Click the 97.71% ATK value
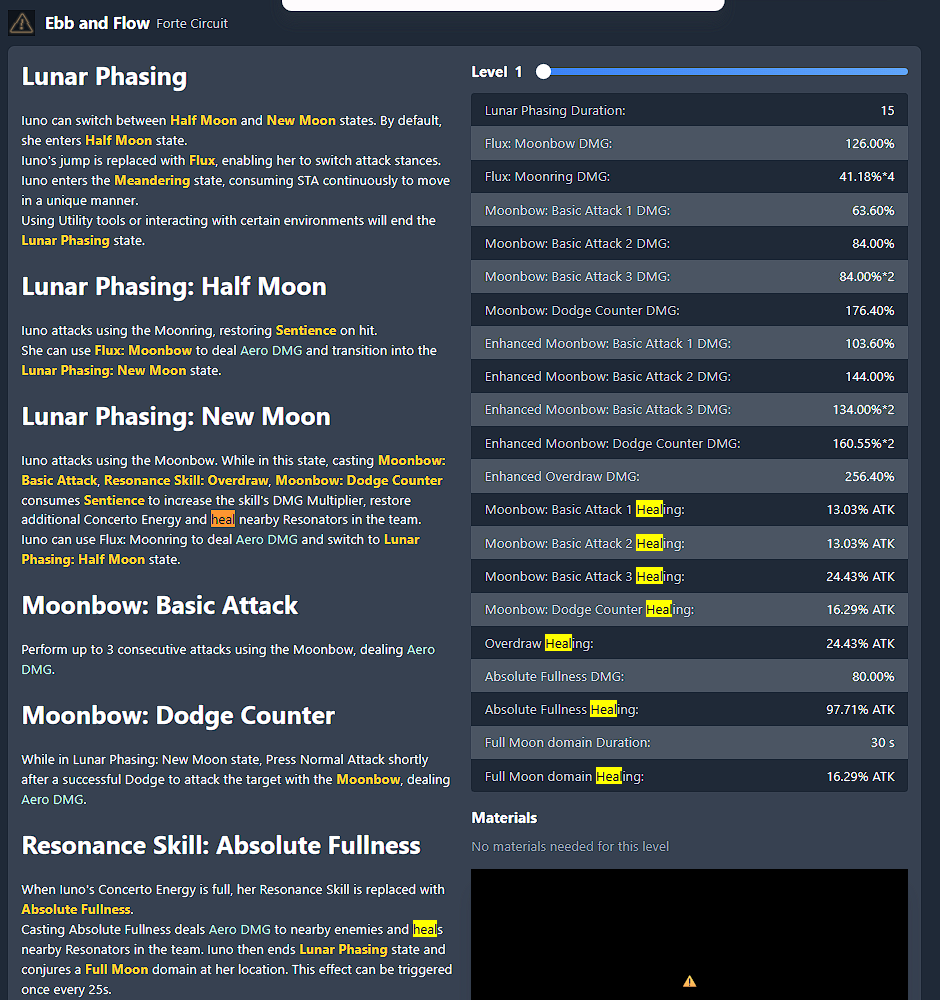Screen dimensions: 940x1000 (x=860, y=710)
